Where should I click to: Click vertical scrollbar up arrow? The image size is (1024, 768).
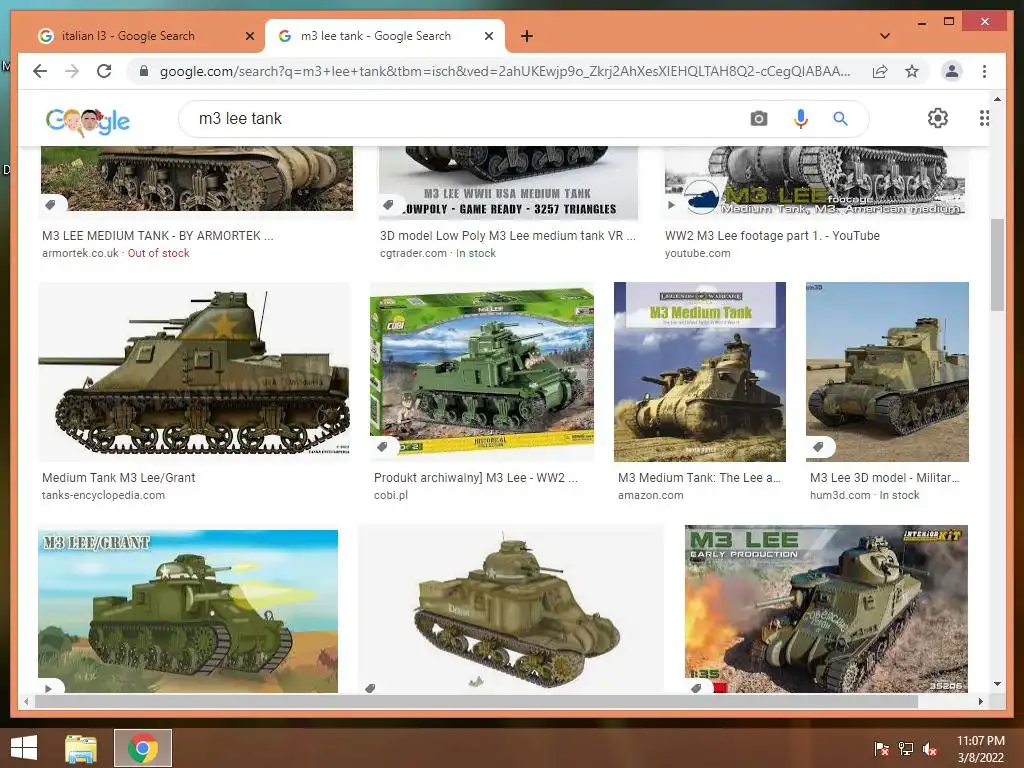[997, 99]
